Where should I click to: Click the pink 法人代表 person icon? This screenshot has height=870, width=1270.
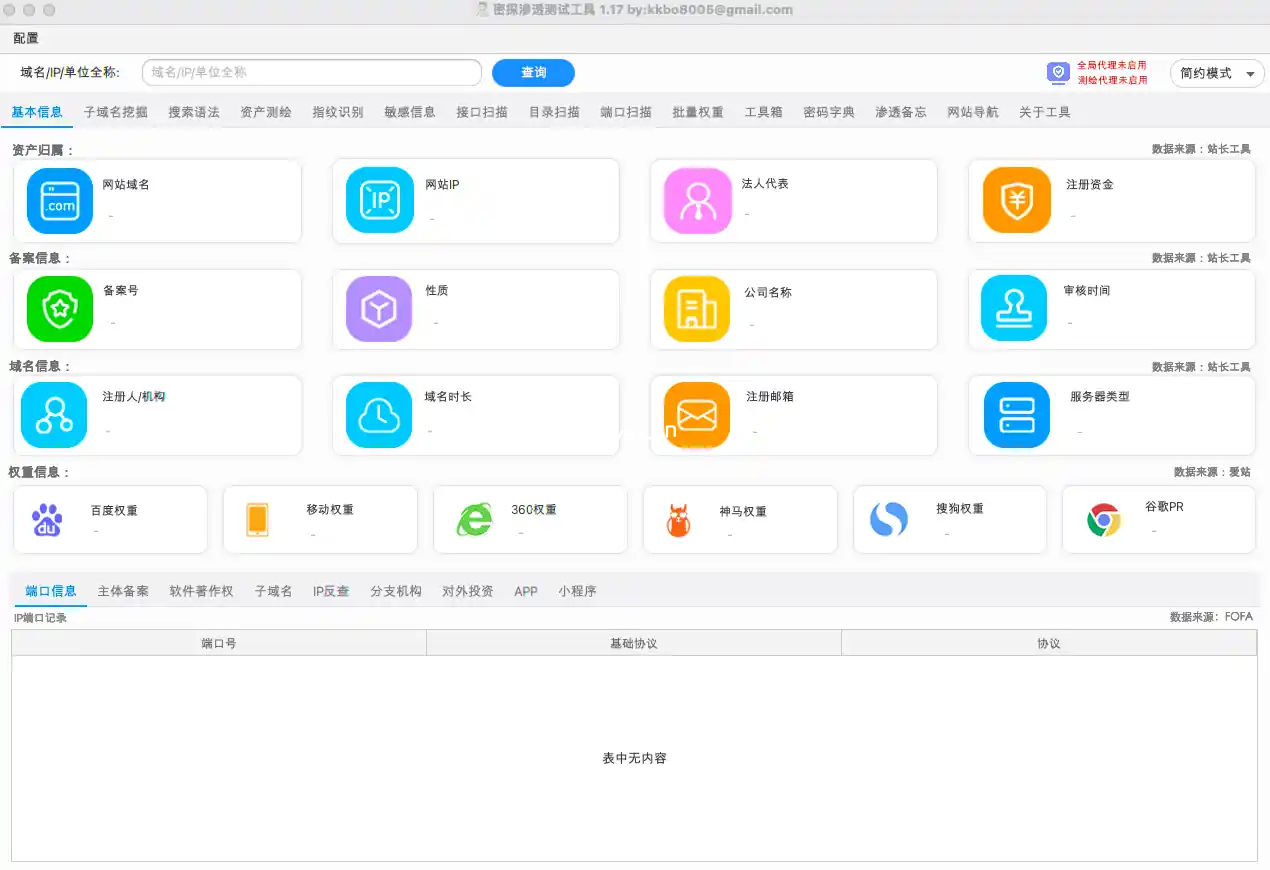point(695,200)
